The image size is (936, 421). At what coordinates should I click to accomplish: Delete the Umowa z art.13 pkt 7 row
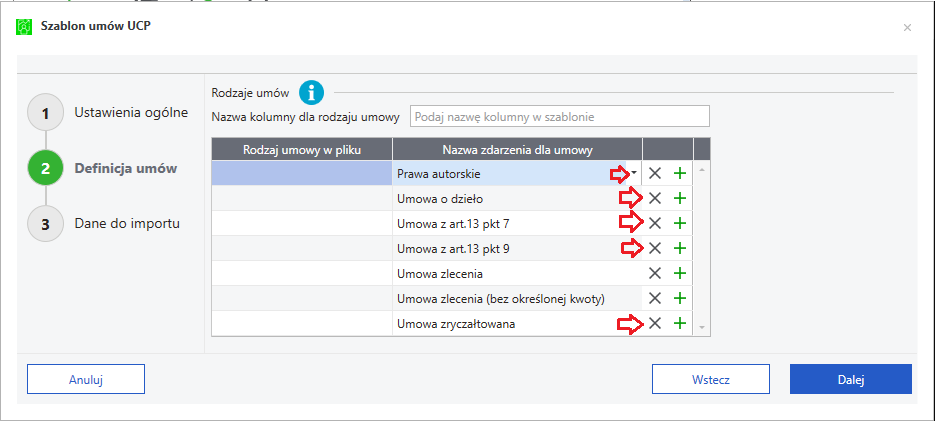click(x=655, y=223)
